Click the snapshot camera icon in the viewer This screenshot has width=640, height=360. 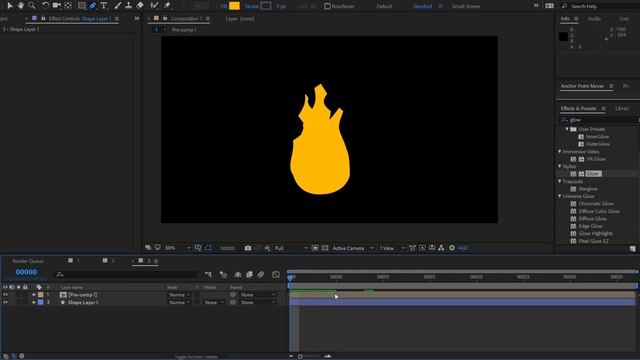pyautogui.click(x=248, y=248)
